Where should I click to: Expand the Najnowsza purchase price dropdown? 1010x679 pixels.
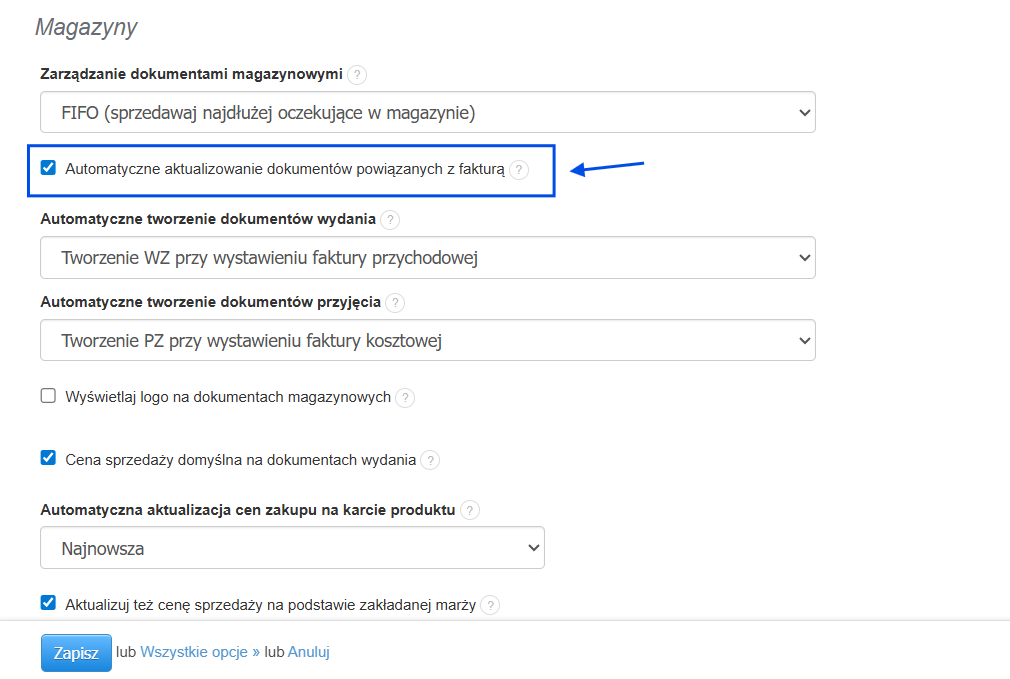click(x=292, y=547)
